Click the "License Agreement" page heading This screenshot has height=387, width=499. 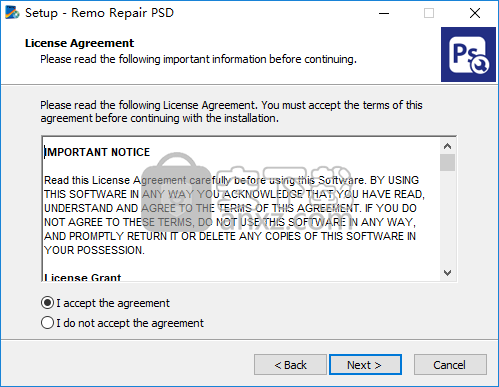79,43
